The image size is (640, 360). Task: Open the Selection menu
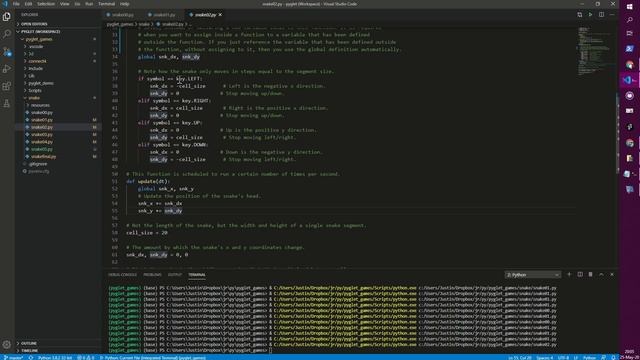point(46,4)
